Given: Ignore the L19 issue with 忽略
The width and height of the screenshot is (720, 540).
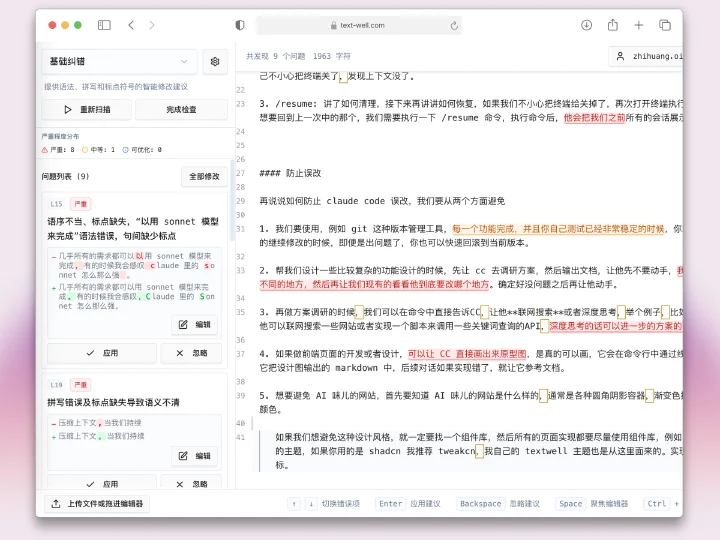Looking at the screenshot, I should point(191,484).
